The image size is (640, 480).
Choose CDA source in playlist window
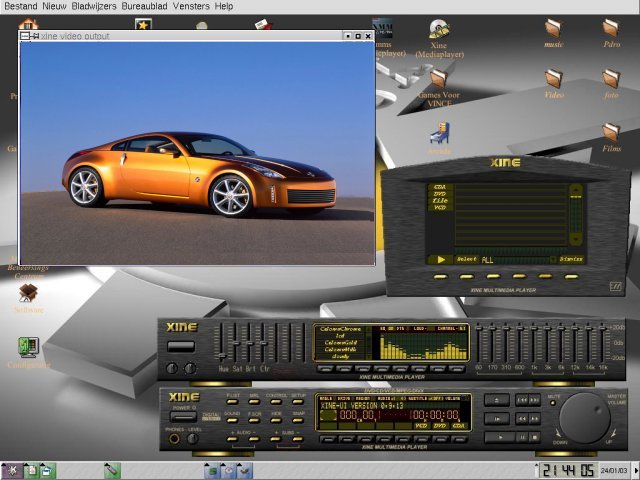point(440,187)
